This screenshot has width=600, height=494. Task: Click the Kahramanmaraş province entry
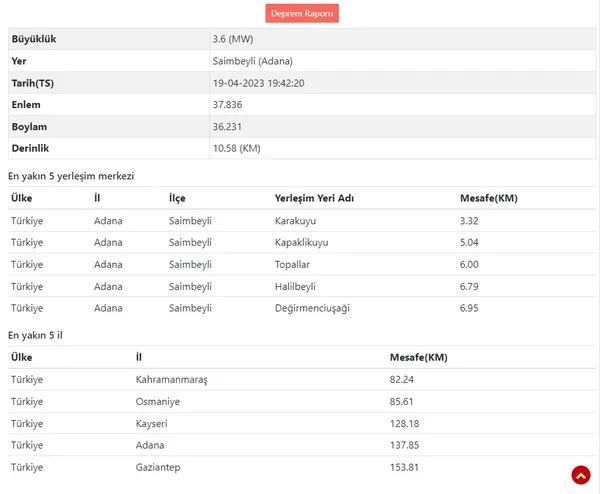coord(171,380)
